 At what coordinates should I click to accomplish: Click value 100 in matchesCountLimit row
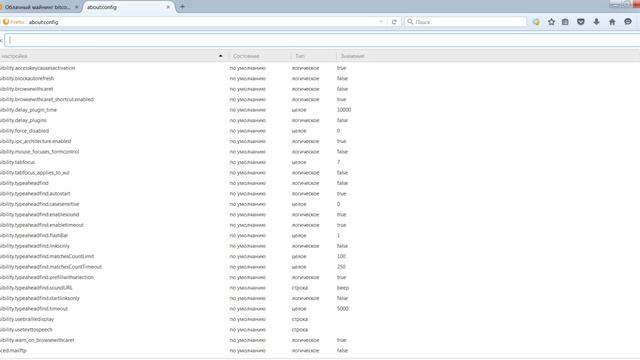[341, 256]
